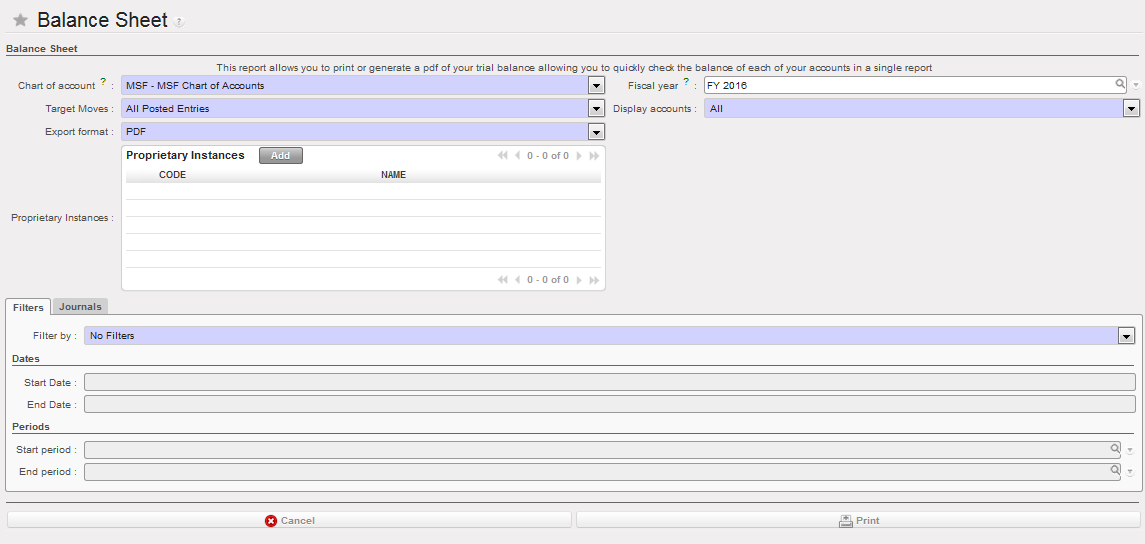This screenshot has height=544, width=1145.
Task: Sort instances by NAME column
Action: [x=394, y=175]
